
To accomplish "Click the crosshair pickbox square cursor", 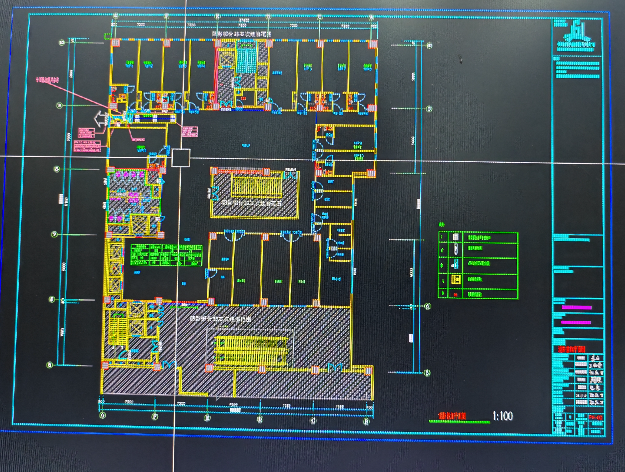I will (x=181, y=156).
